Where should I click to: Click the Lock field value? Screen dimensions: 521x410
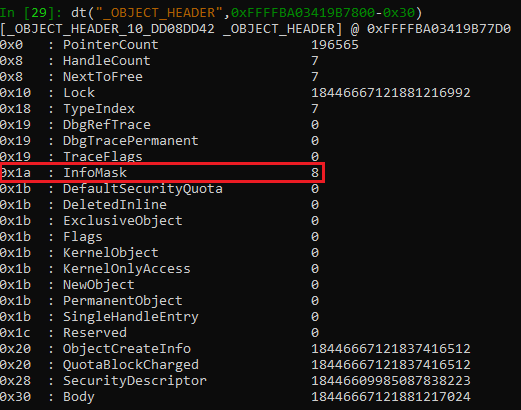[x=391, y=93]
